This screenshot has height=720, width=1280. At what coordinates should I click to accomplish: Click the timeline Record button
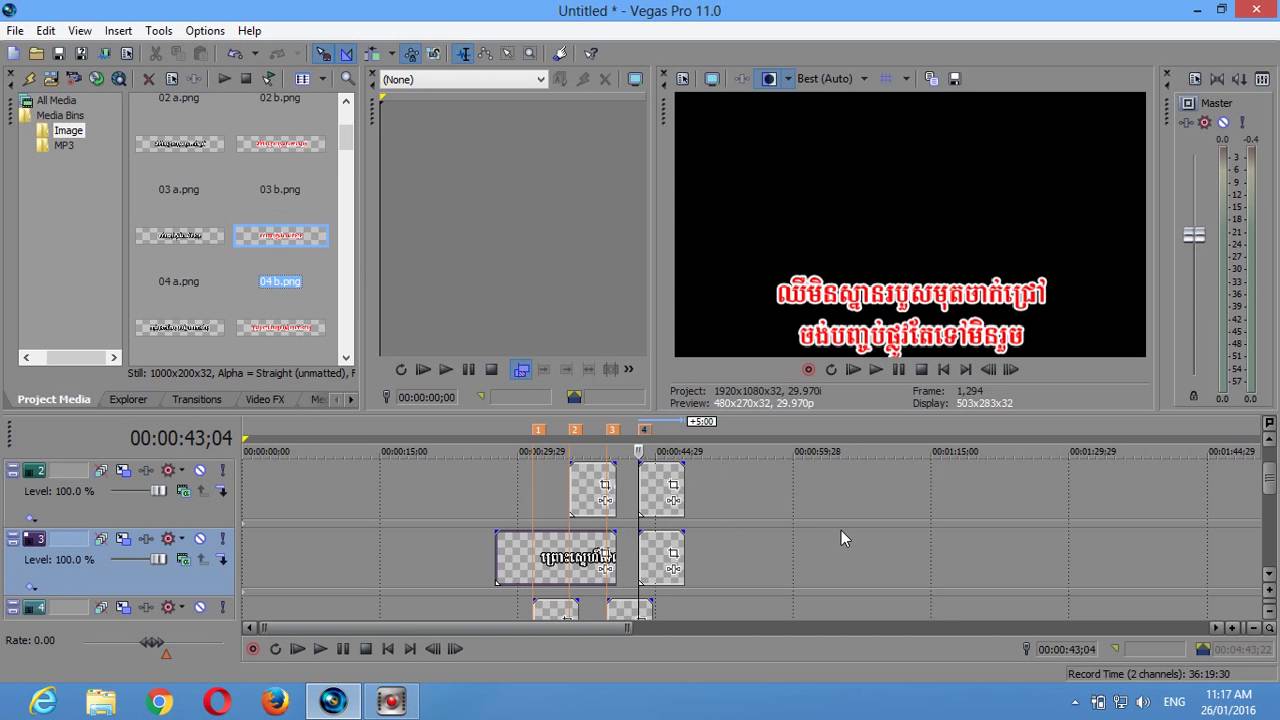[253, 649]
